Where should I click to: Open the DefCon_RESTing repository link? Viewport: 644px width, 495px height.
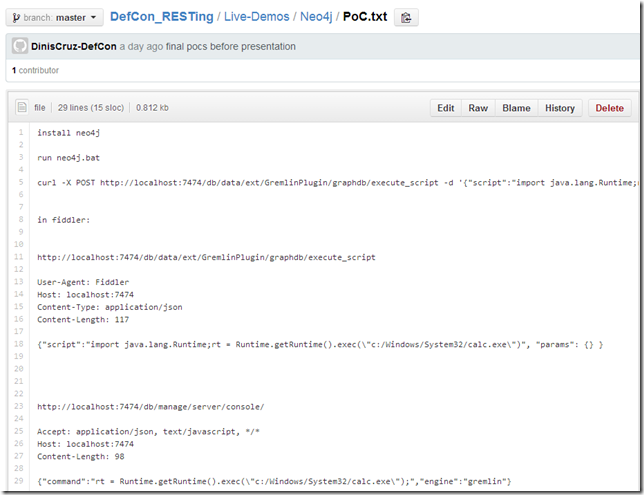161,16
